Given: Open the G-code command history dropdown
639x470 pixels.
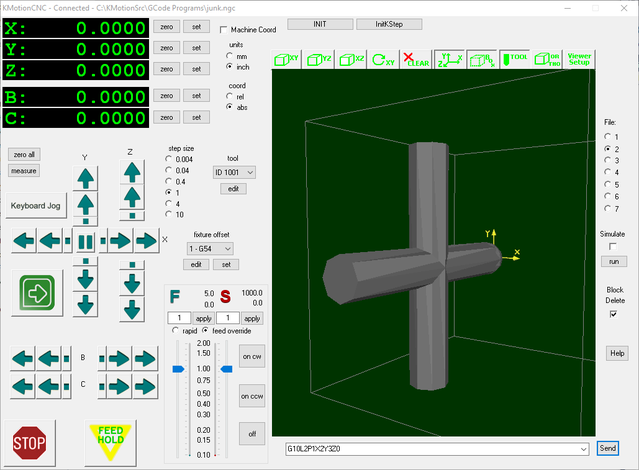Looking at the screenshot, I should (x=583, y=448).
